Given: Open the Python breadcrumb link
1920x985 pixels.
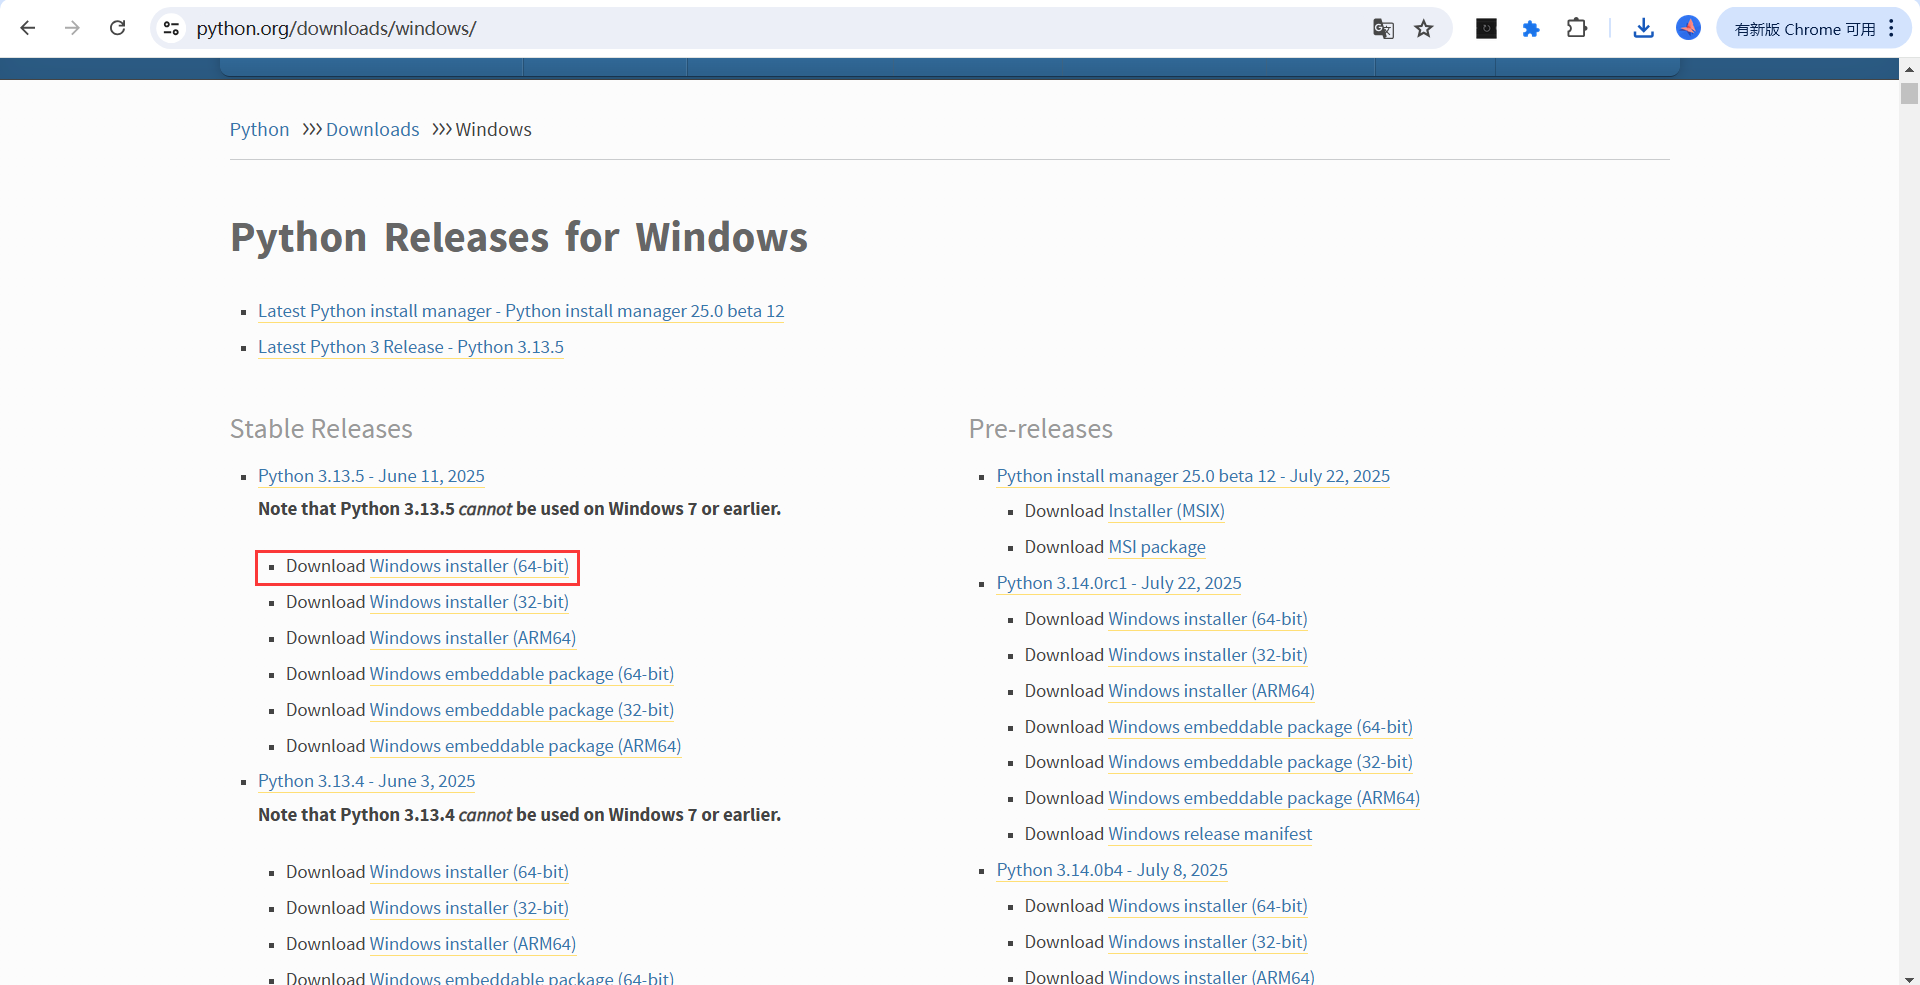Looking at the screenshot, I should (x=259, y=129).
